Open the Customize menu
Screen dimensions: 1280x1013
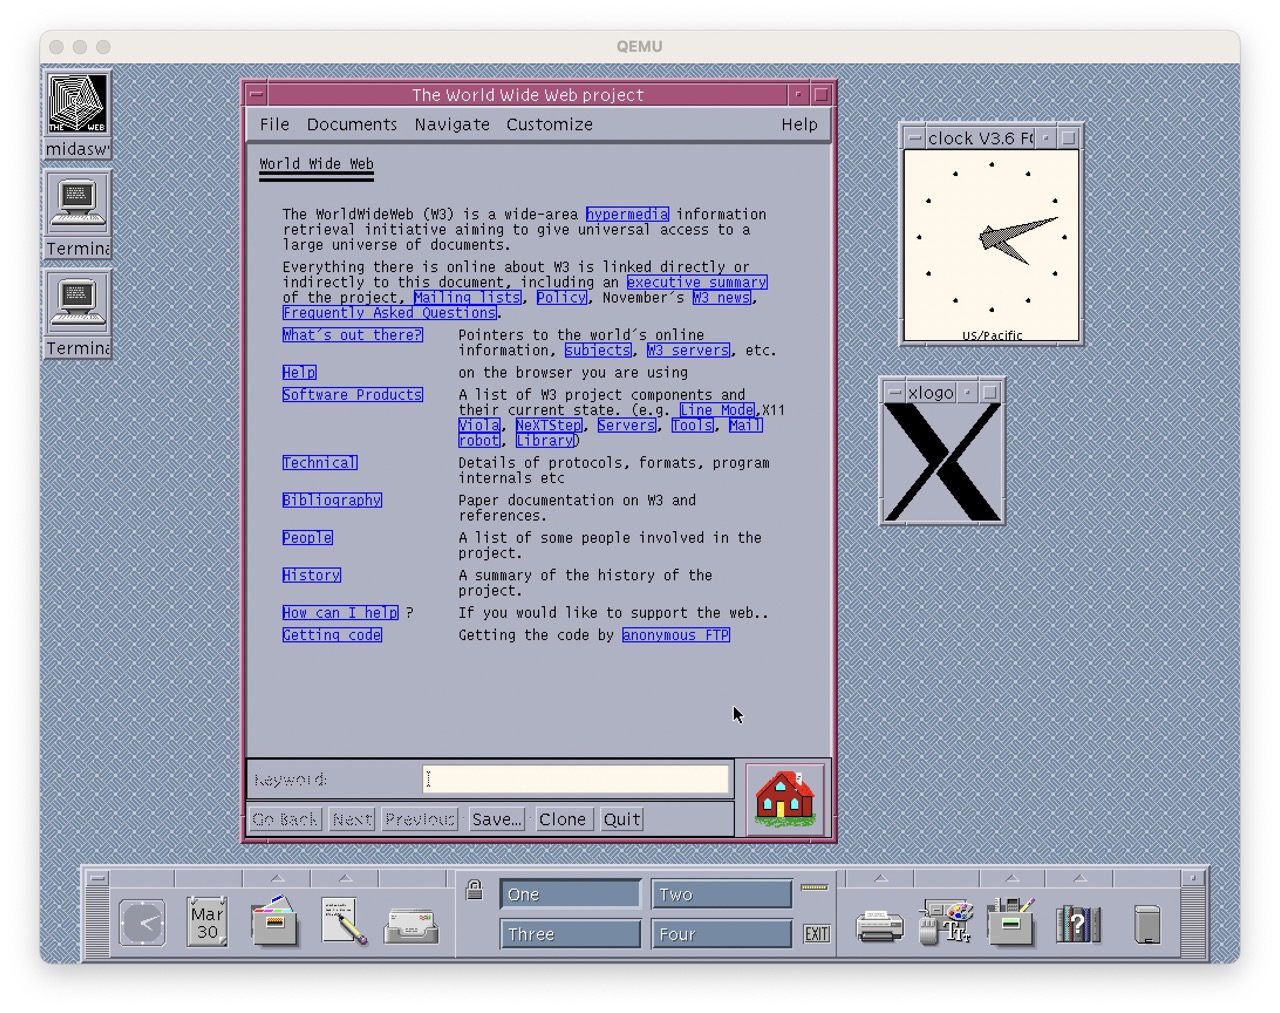coord(549,124)
